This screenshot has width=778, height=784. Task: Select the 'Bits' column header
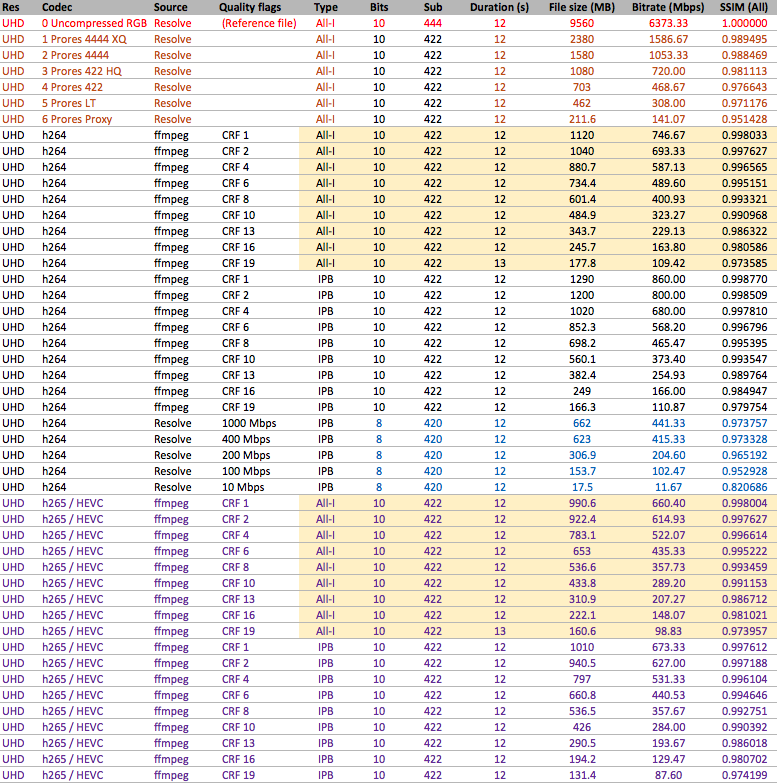pyautogui.click(x=379, y=8)
